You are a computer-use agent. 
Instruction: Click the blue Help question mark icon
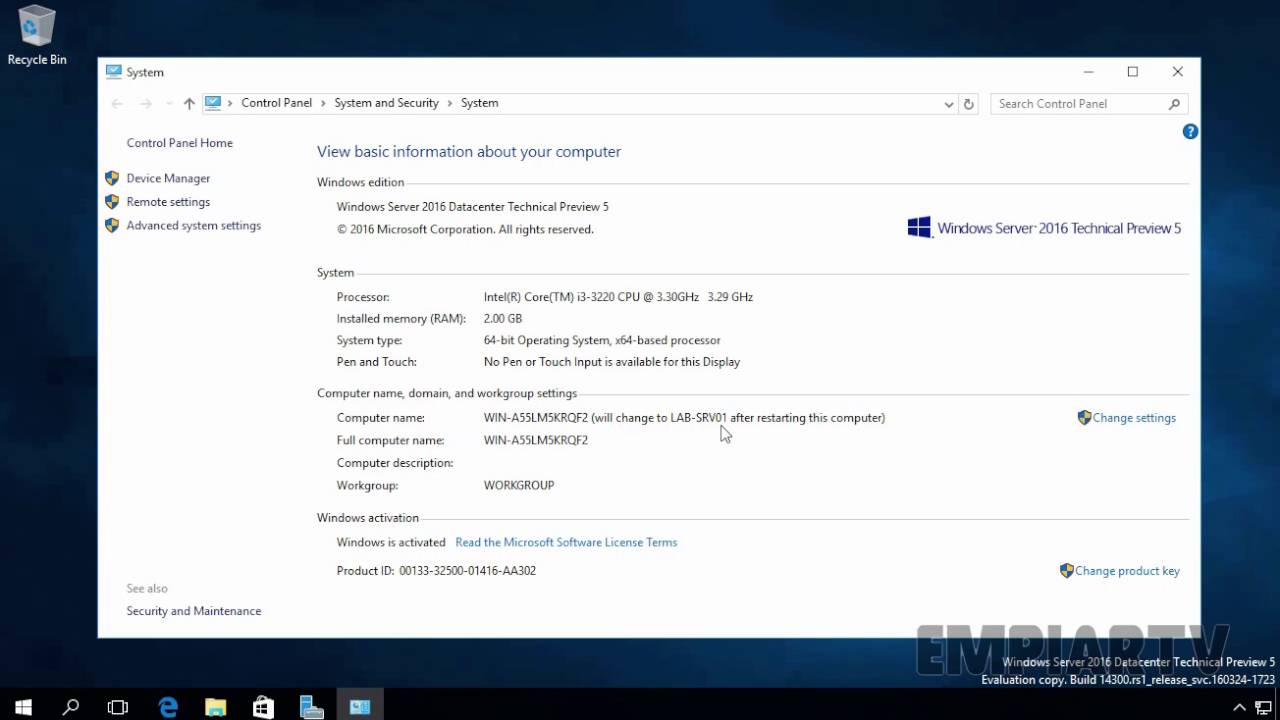[x=1190, y=131]
